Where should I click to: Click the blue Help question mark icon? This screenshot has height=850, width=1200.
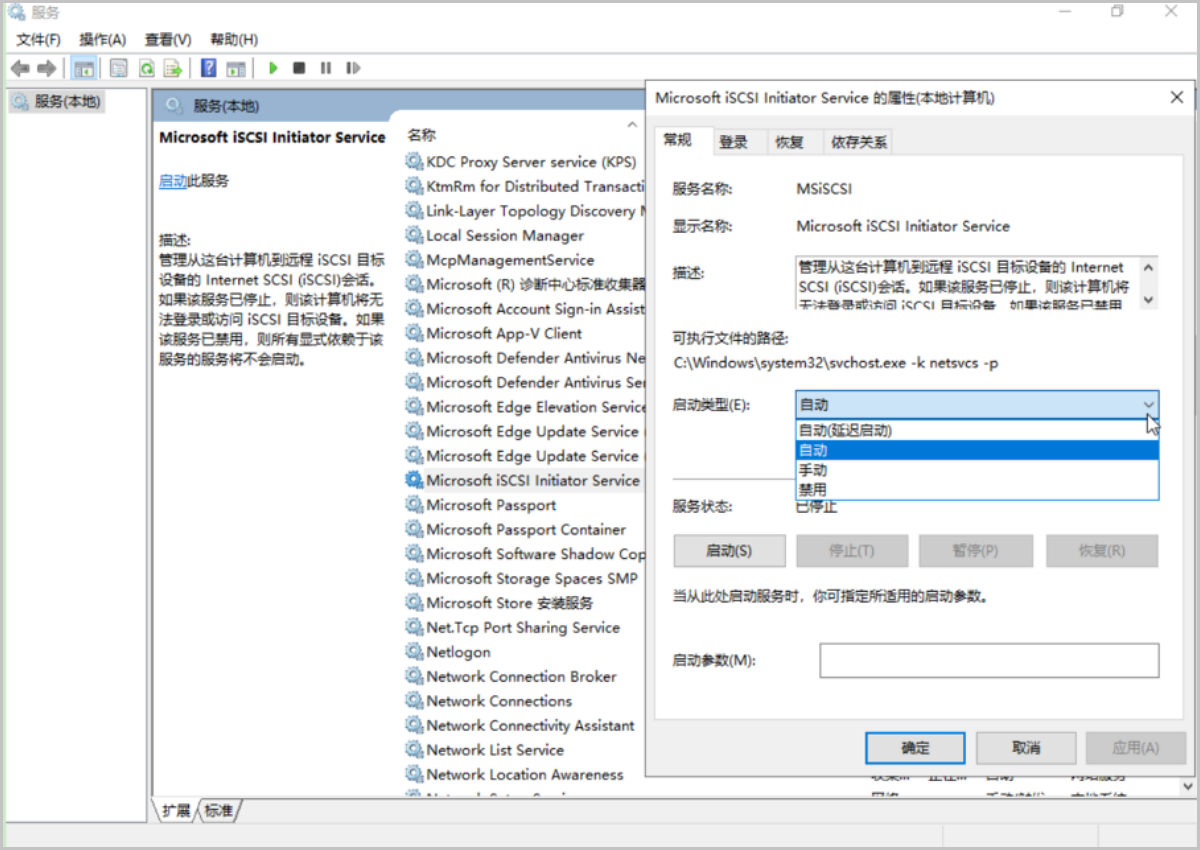(209, 68)
